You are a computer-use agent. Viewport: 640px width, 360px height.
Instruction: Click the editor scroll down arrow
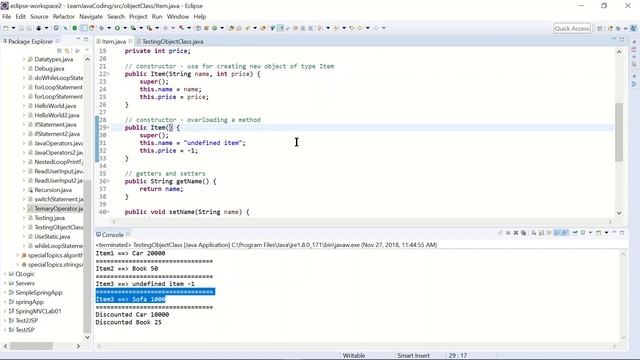coord(619,213)
